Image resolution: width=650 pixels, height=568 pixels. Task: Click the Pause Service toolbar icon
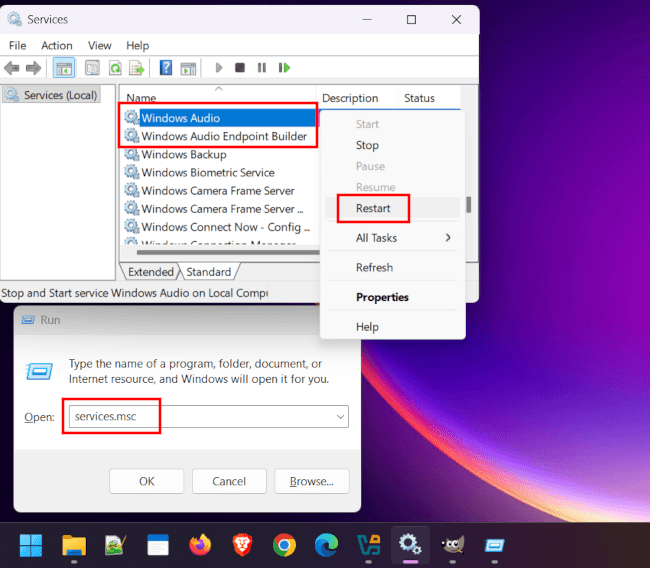tap(262, 68)
